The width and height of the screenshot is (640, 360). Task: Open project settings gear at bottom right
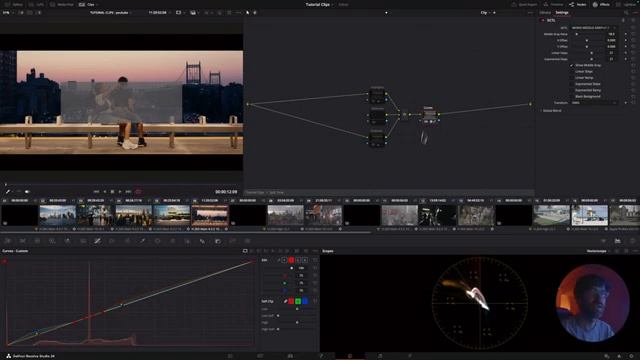pos(630,356)
